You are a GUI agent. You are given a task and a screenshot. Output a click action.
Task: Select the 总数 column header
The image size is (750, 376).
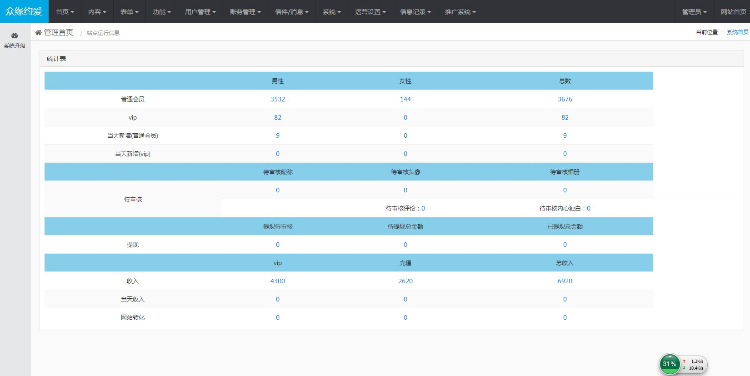(x=565, y=81)
